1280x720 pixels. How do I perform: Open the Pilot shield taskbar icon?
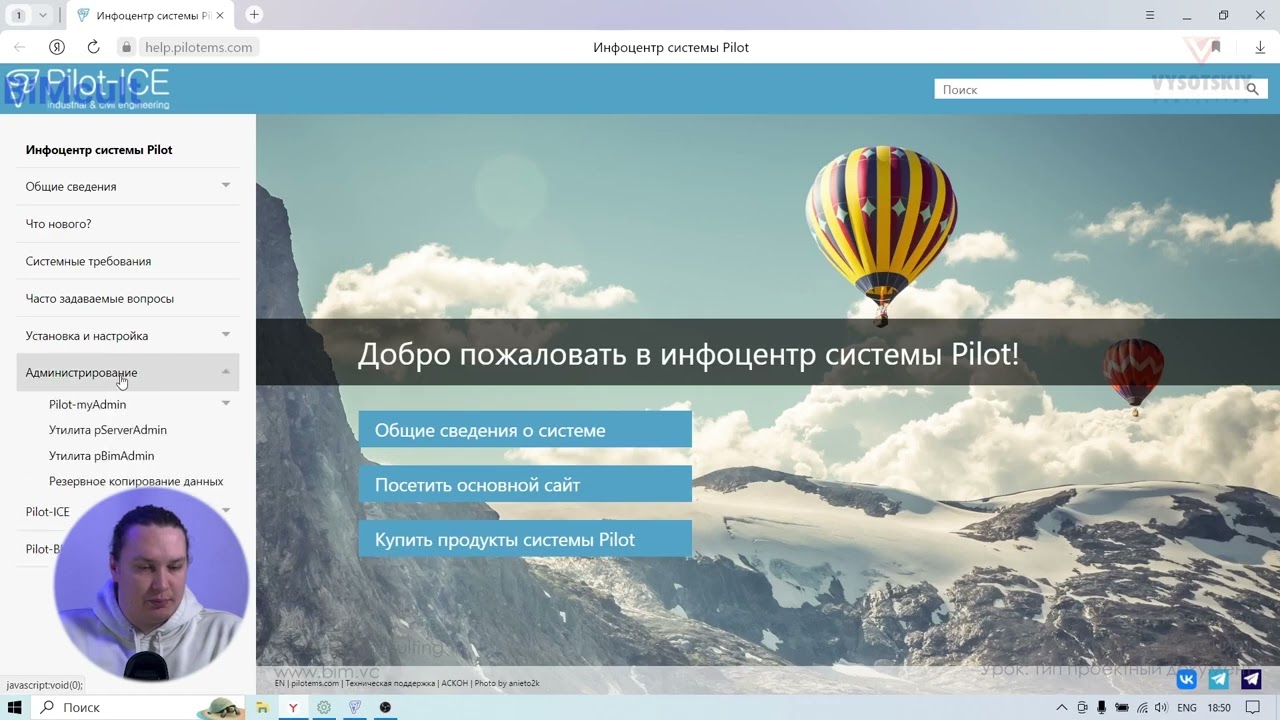click(354, 707)
